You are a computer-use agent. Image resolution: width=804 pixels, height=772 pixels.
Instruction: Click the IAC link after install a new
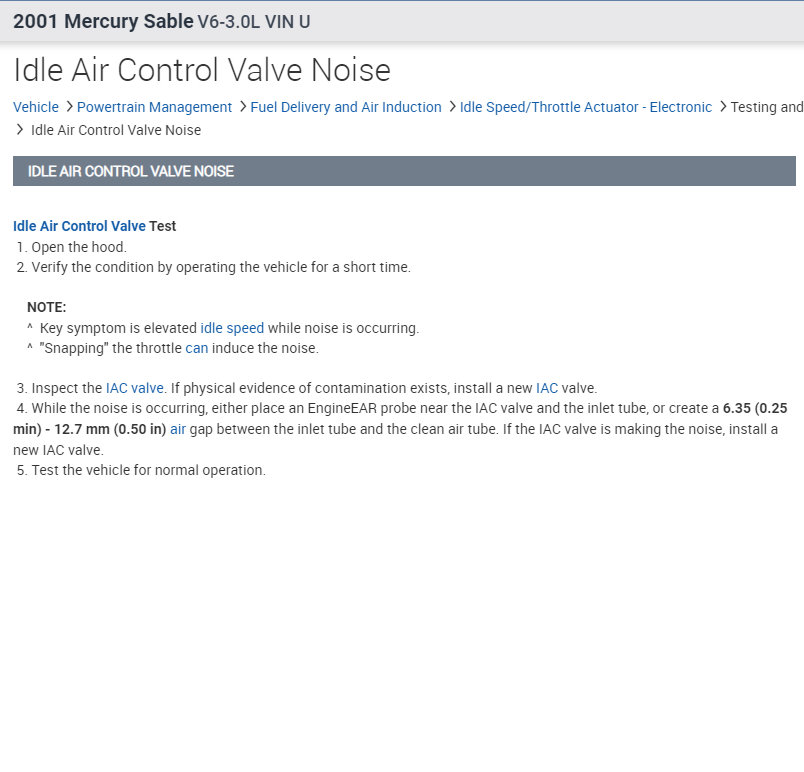pyautogui.click(x=546, y=388)
